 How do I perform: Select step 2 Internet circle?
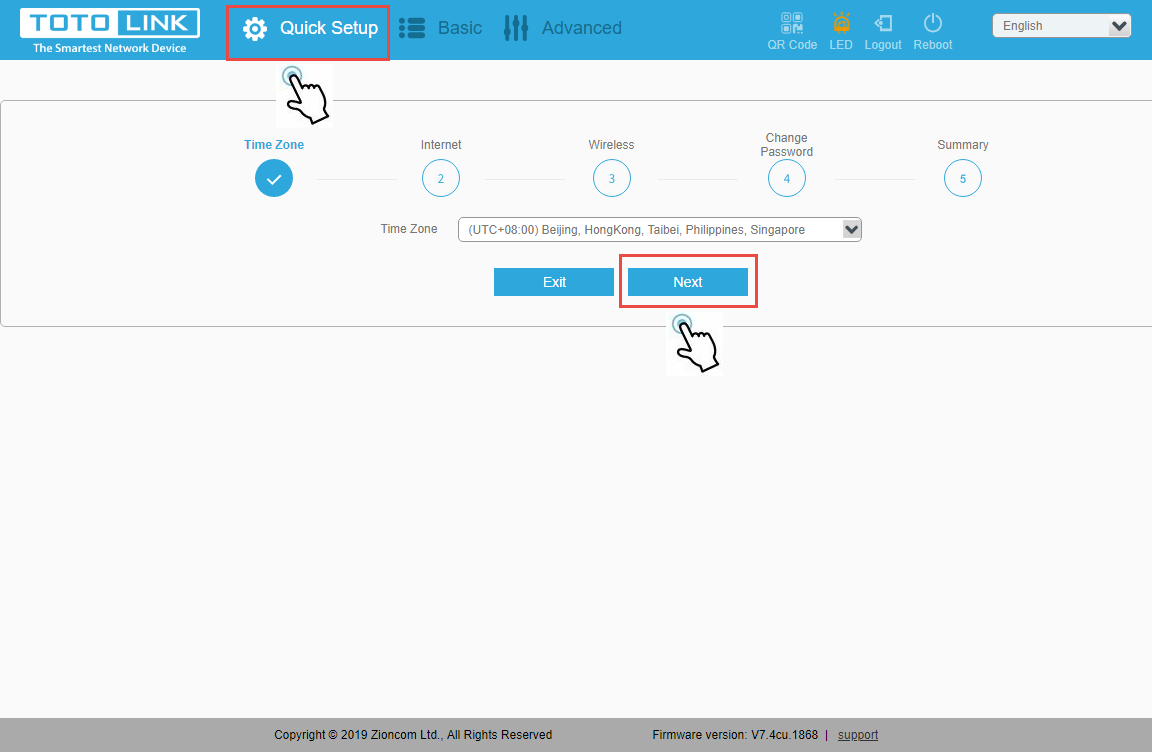point(441,178)
